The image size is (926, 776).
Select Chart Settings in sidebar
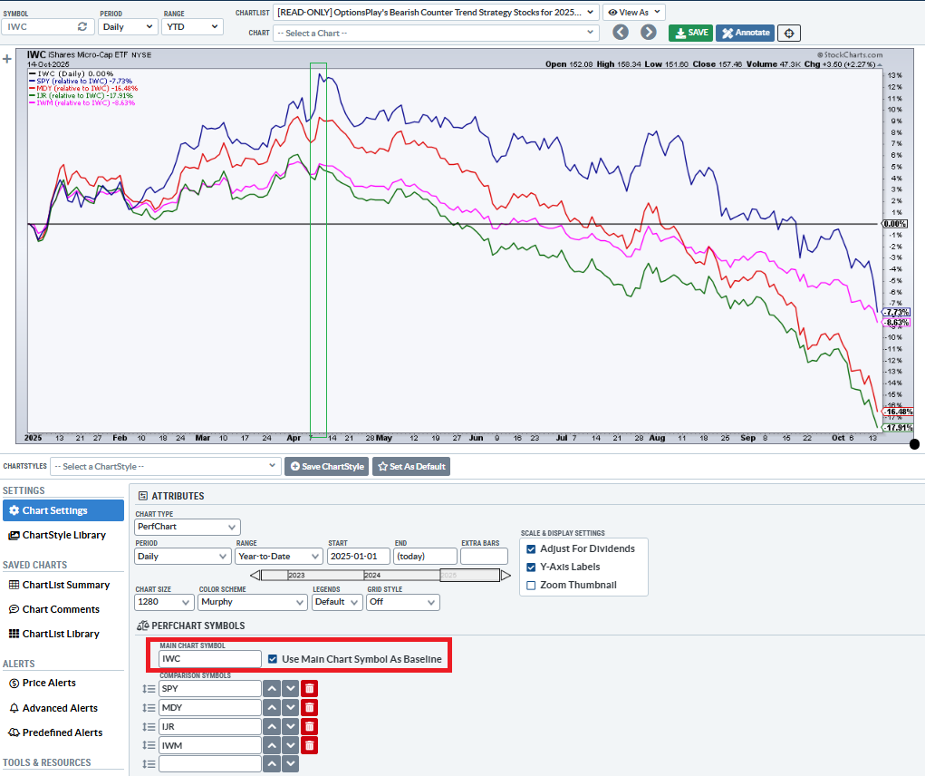(63, 511)
